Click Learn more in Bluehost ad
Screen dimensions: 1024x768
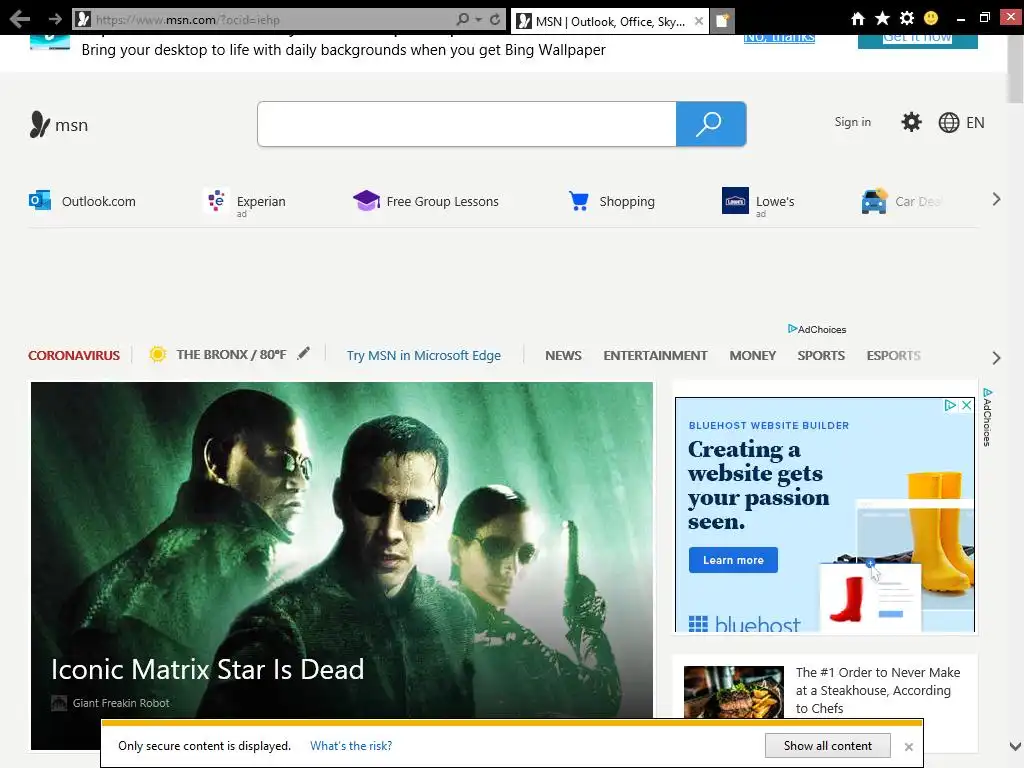tap(733, 560)
